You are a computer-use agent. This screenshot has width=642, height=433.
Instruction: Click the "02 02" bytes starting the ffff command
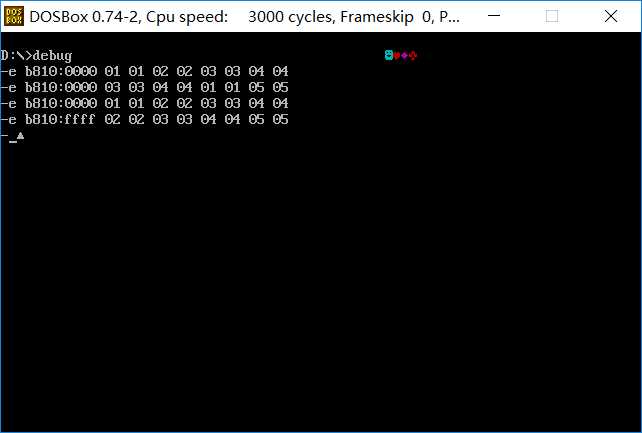point(124,120)
